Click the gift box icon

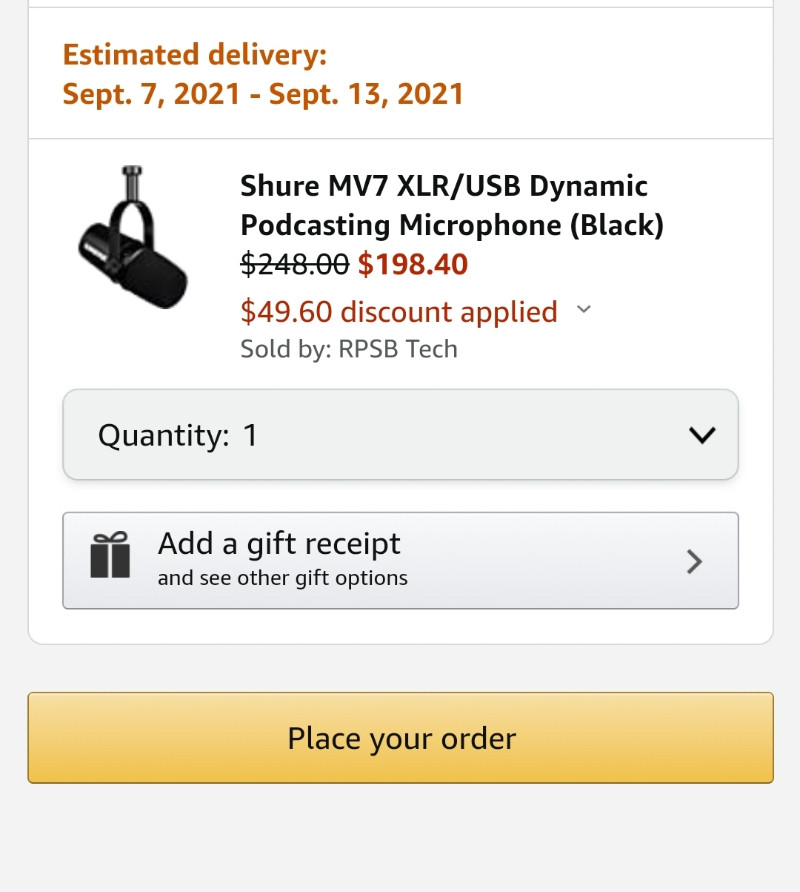[x=110, y=555]
